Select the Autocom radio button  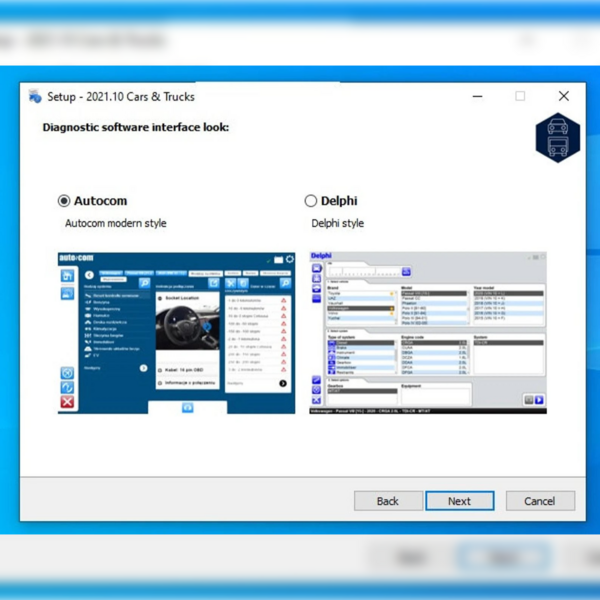[64, 201]
